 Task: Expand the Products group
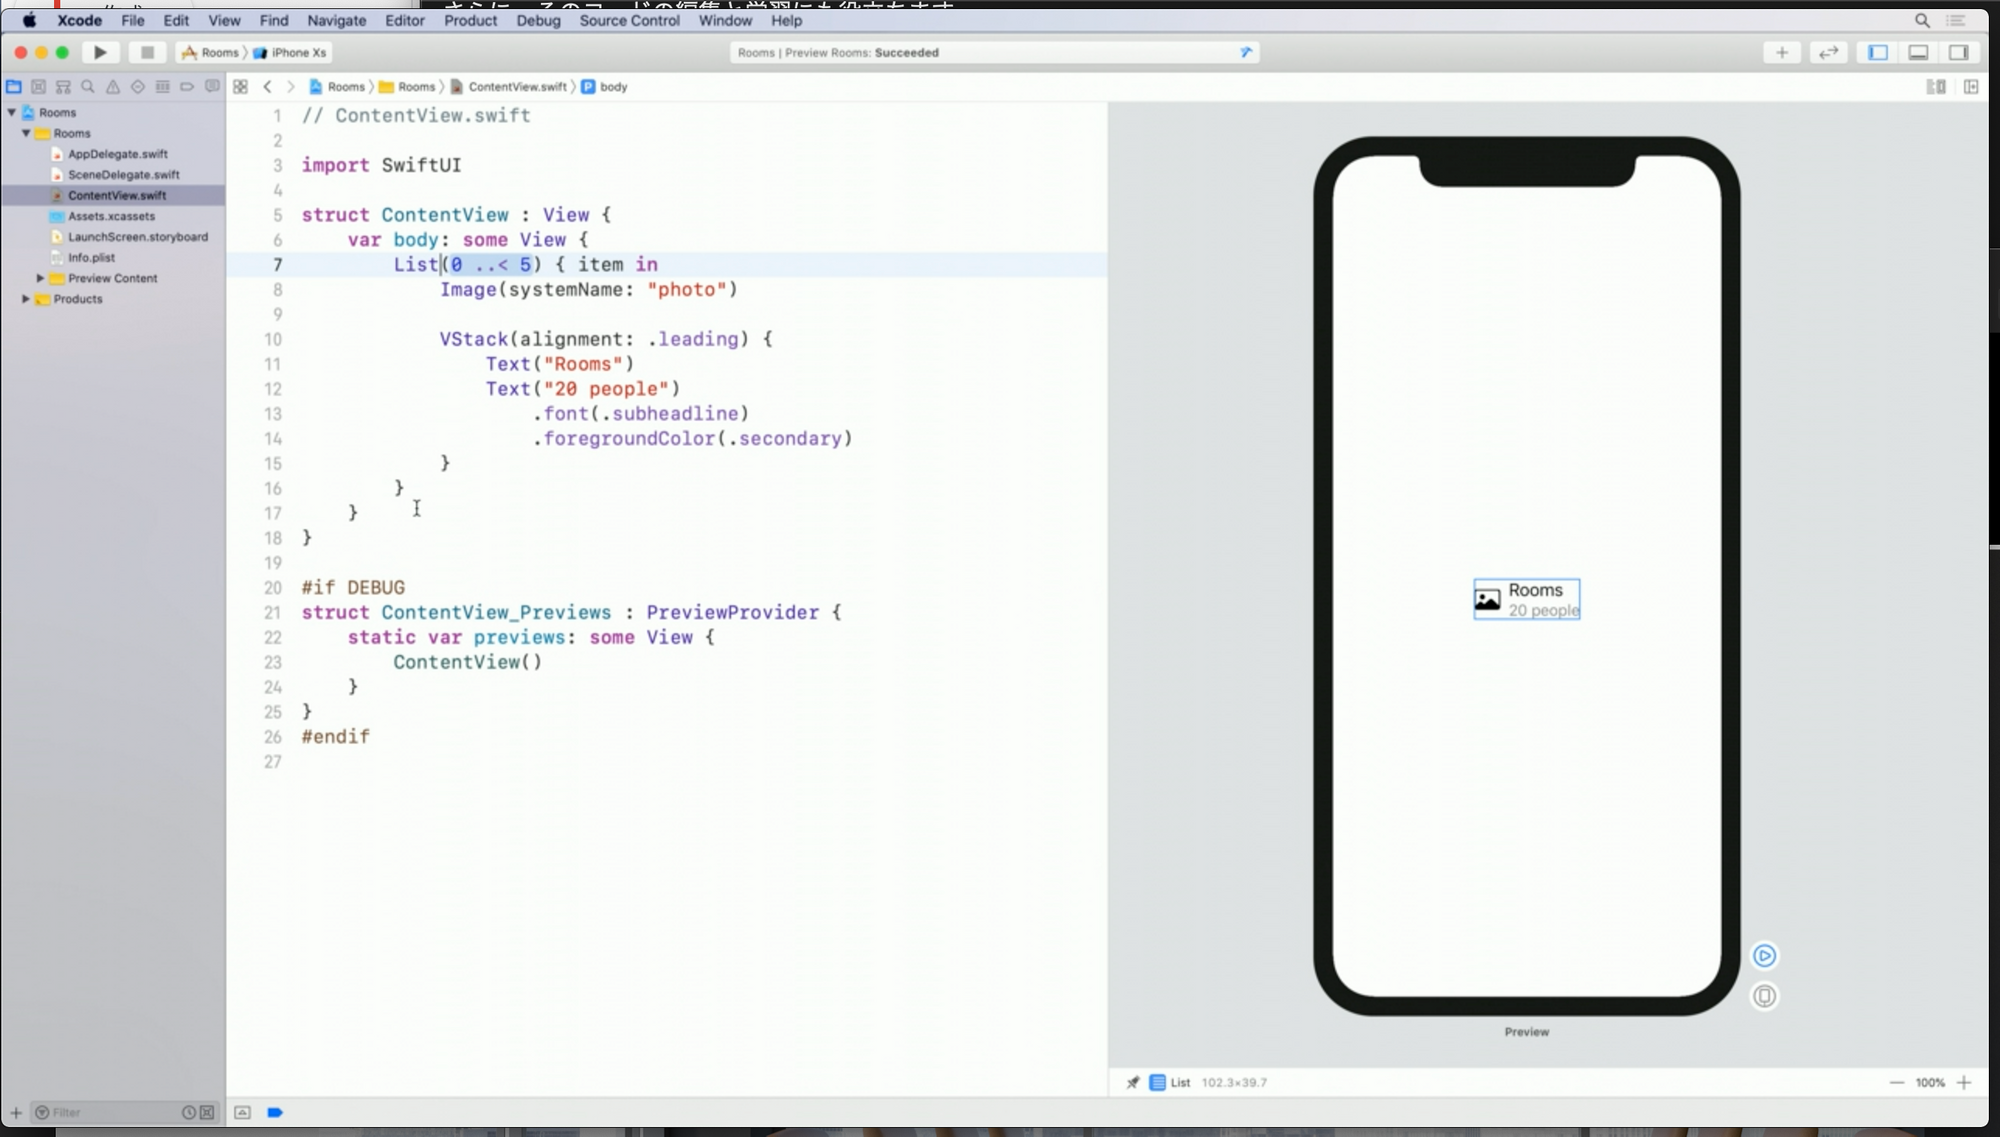point(26,299)
